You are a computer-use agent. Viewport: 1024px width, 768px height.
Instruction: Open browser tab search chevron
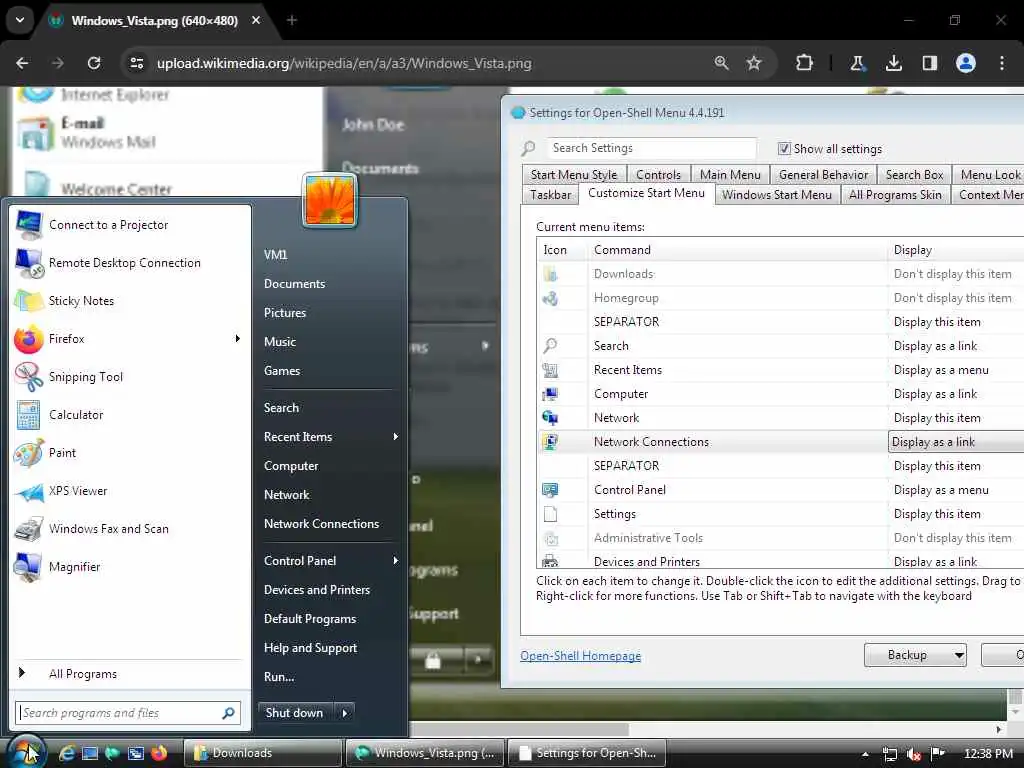20,20
